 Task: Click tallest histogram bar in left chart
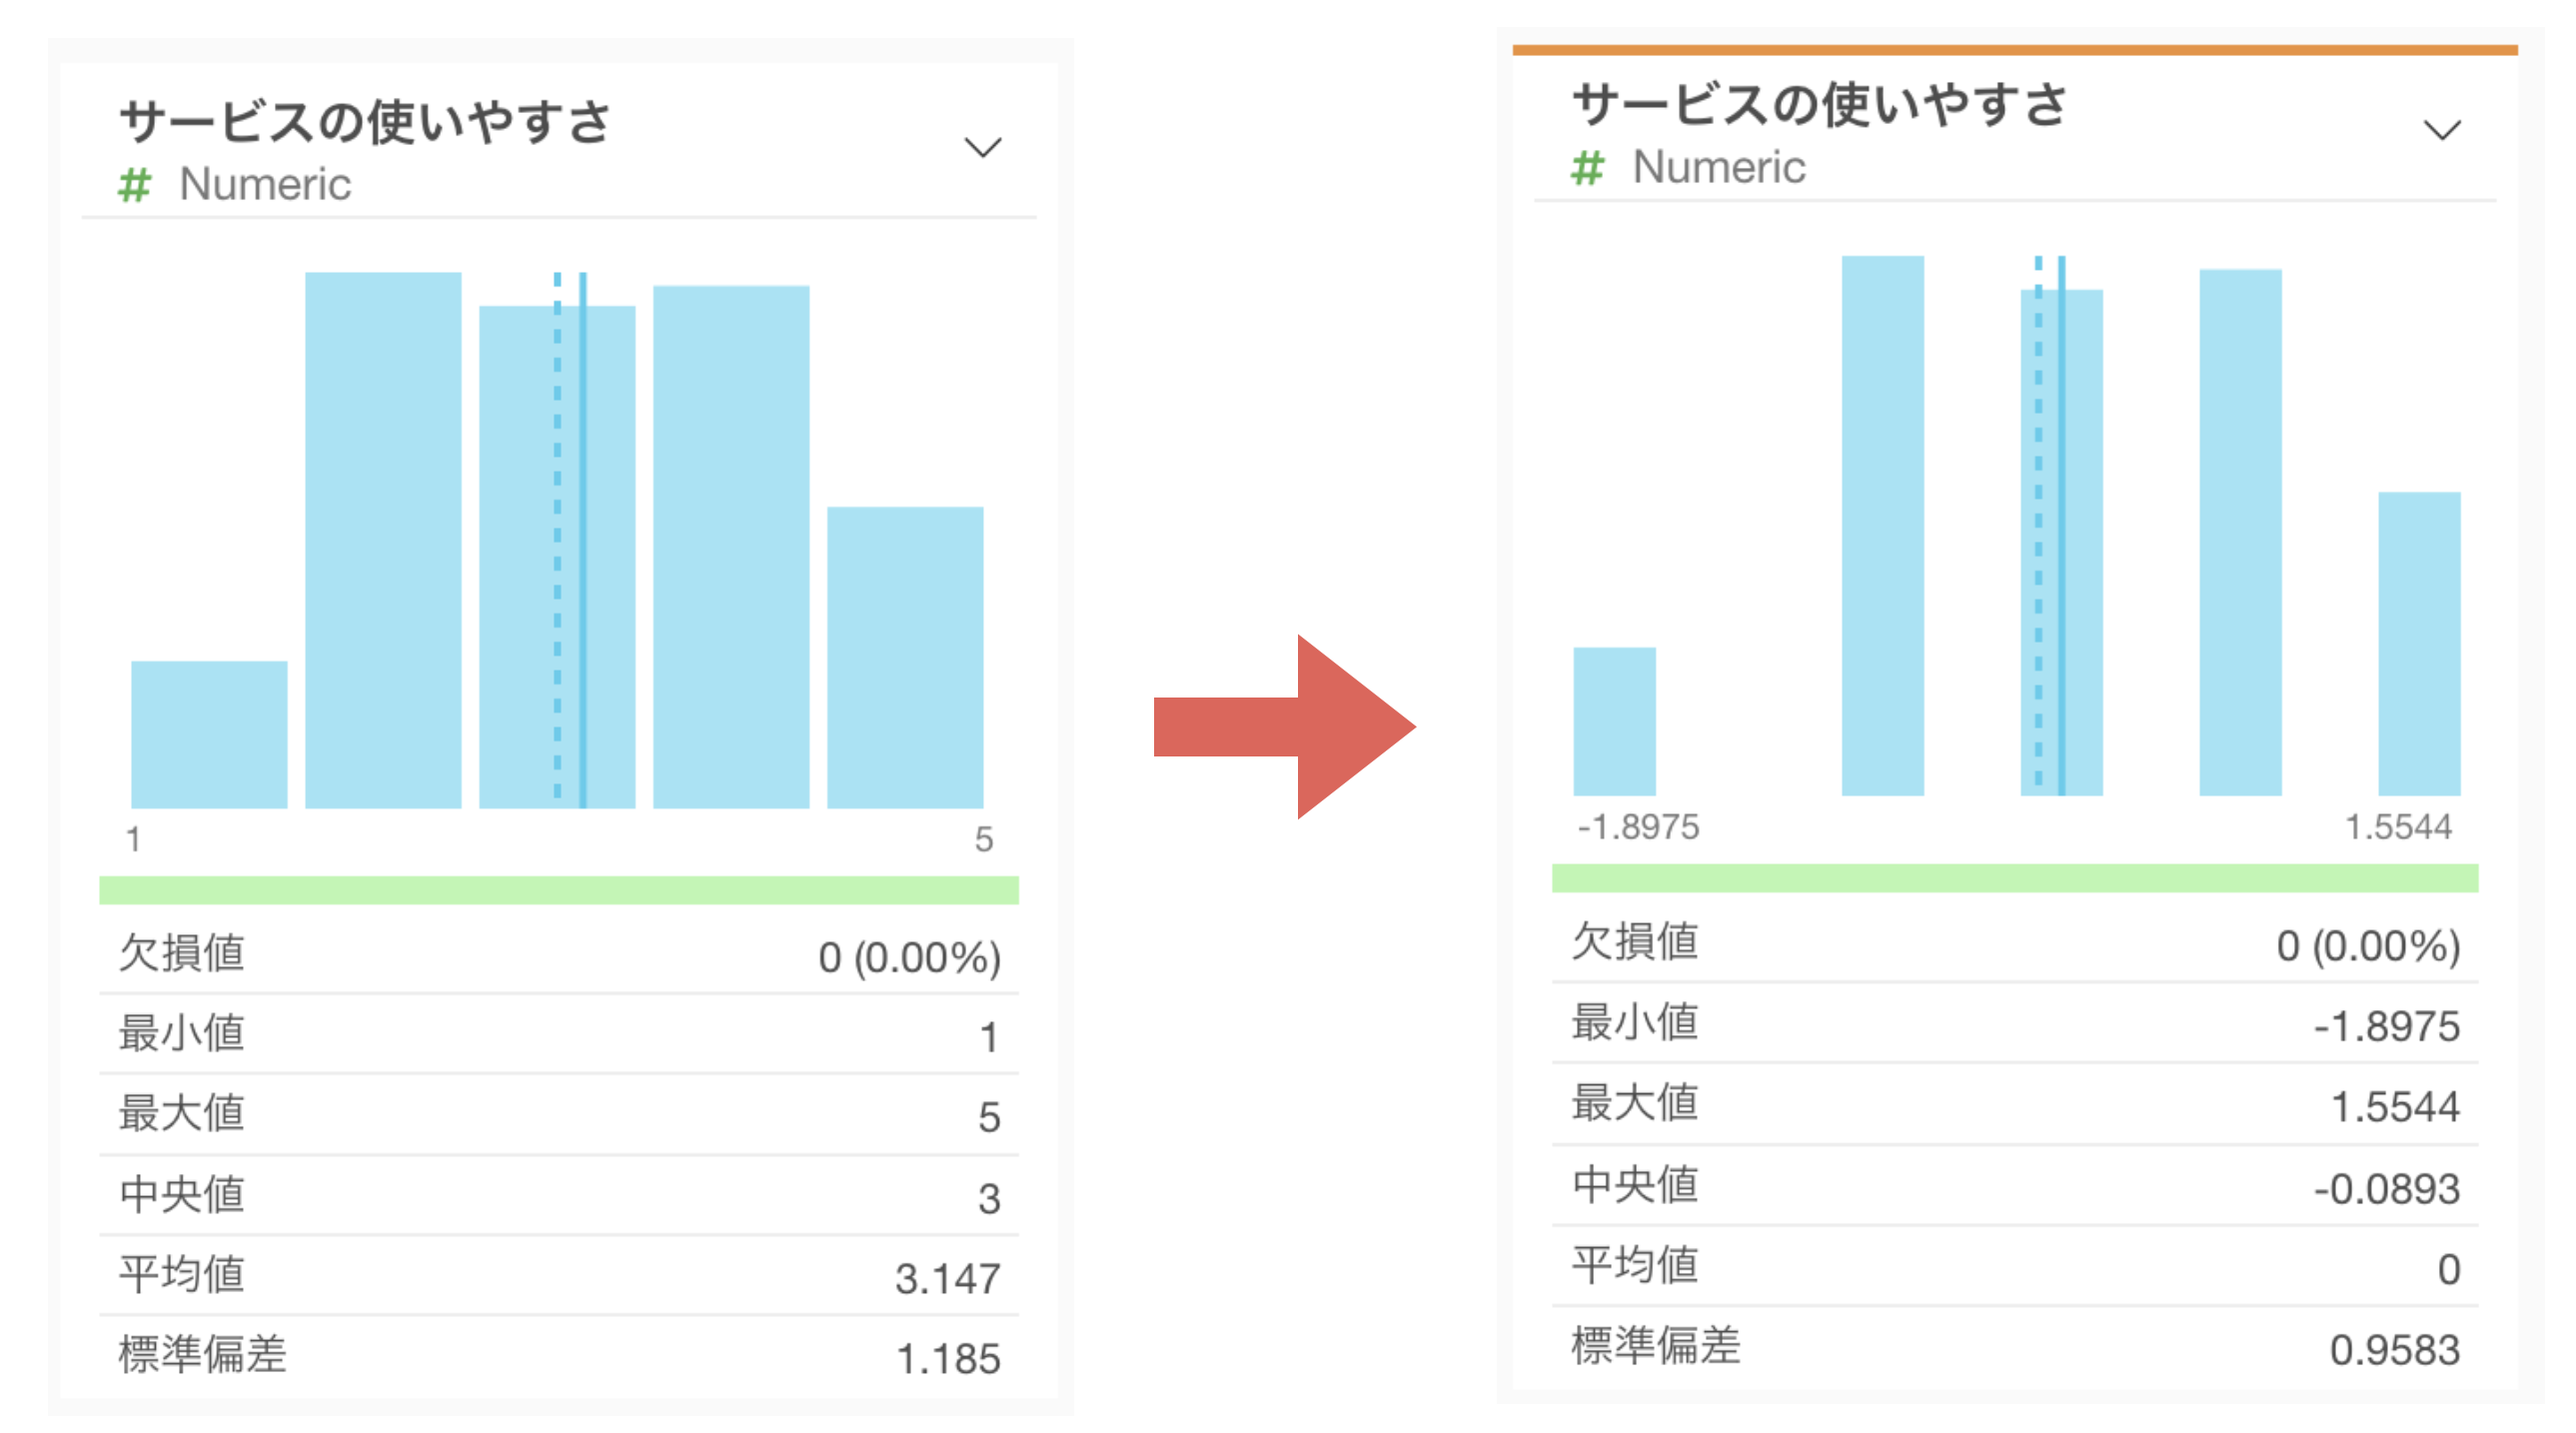[x=383, y=540]
